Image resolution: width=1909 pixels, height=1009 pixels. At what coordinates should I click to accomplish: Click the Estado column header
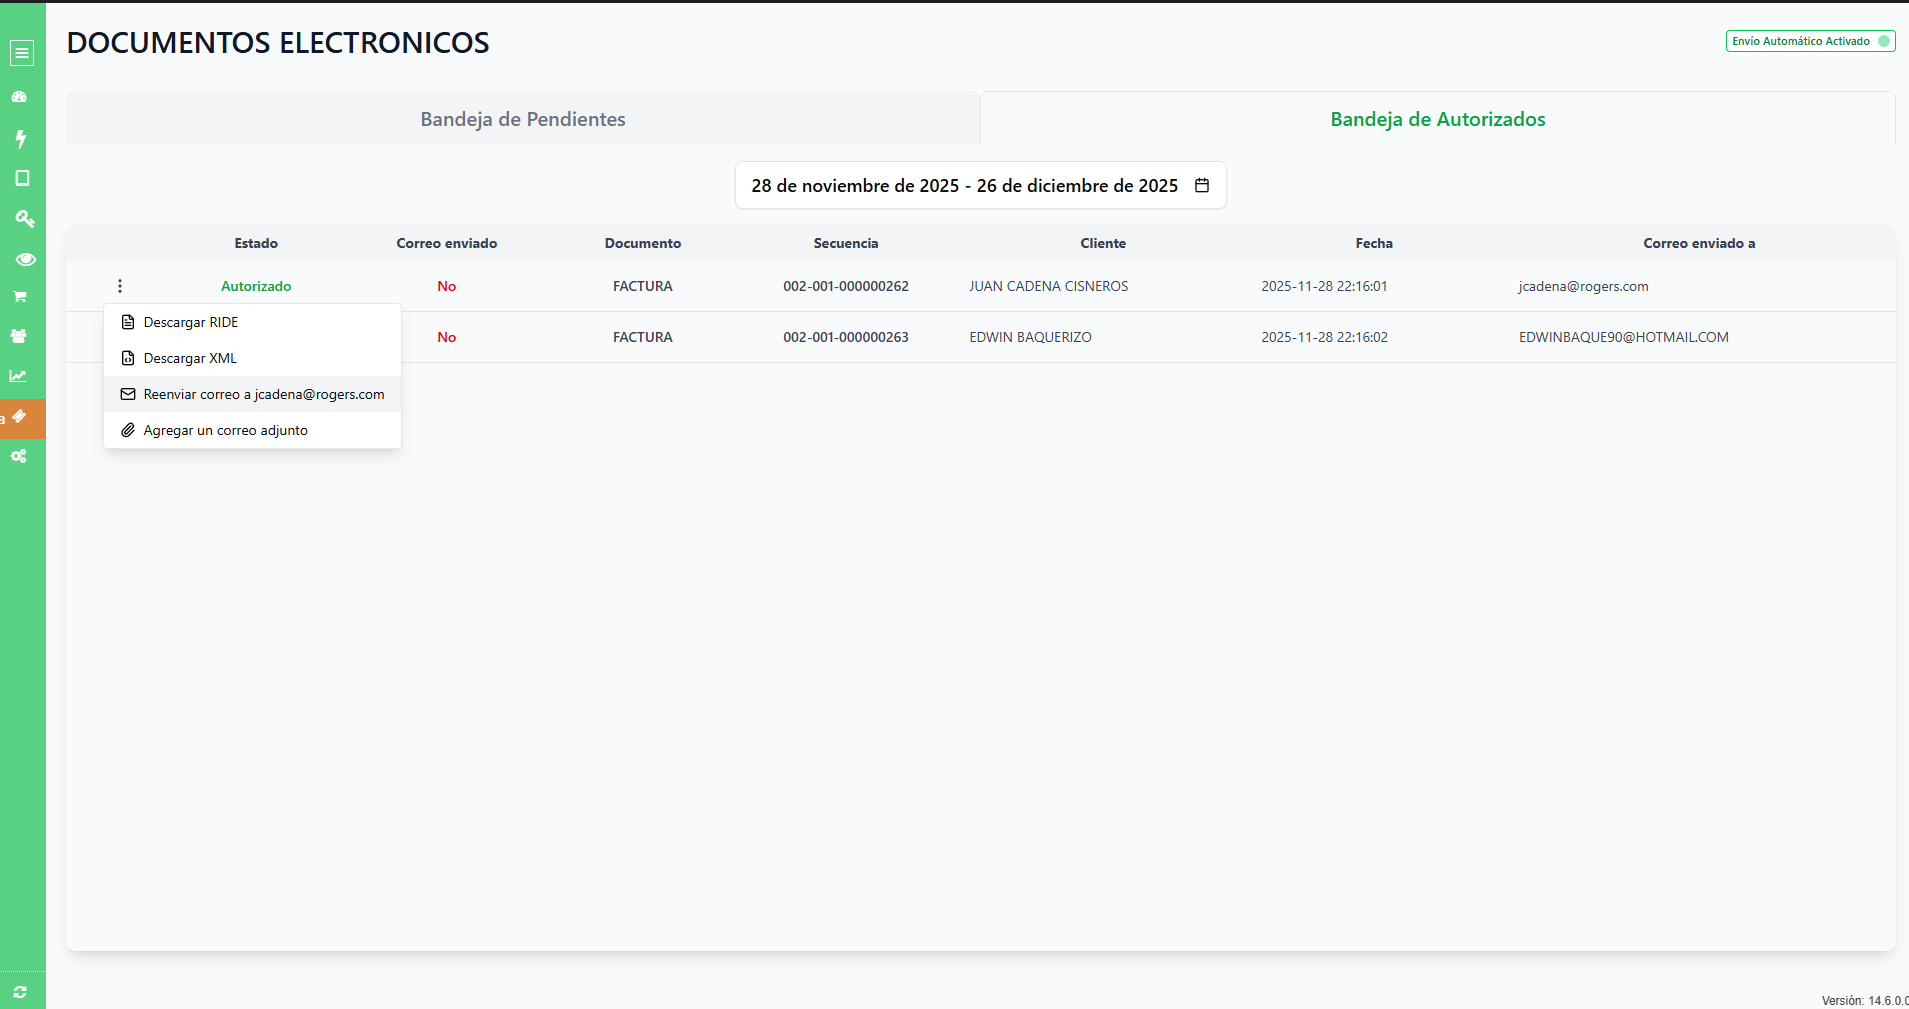pyautogui.click(x=256, y=243)
